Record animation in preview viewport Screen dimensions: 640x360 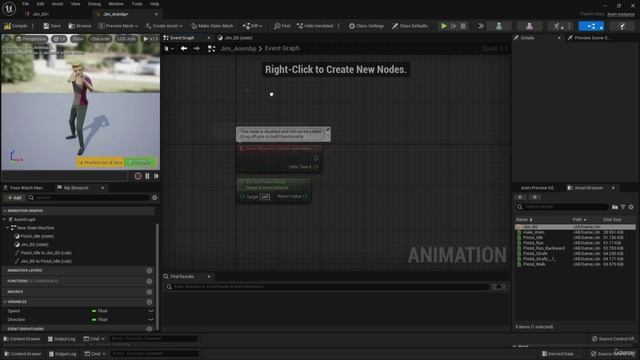pyautogui.click(x=138, y=176)
